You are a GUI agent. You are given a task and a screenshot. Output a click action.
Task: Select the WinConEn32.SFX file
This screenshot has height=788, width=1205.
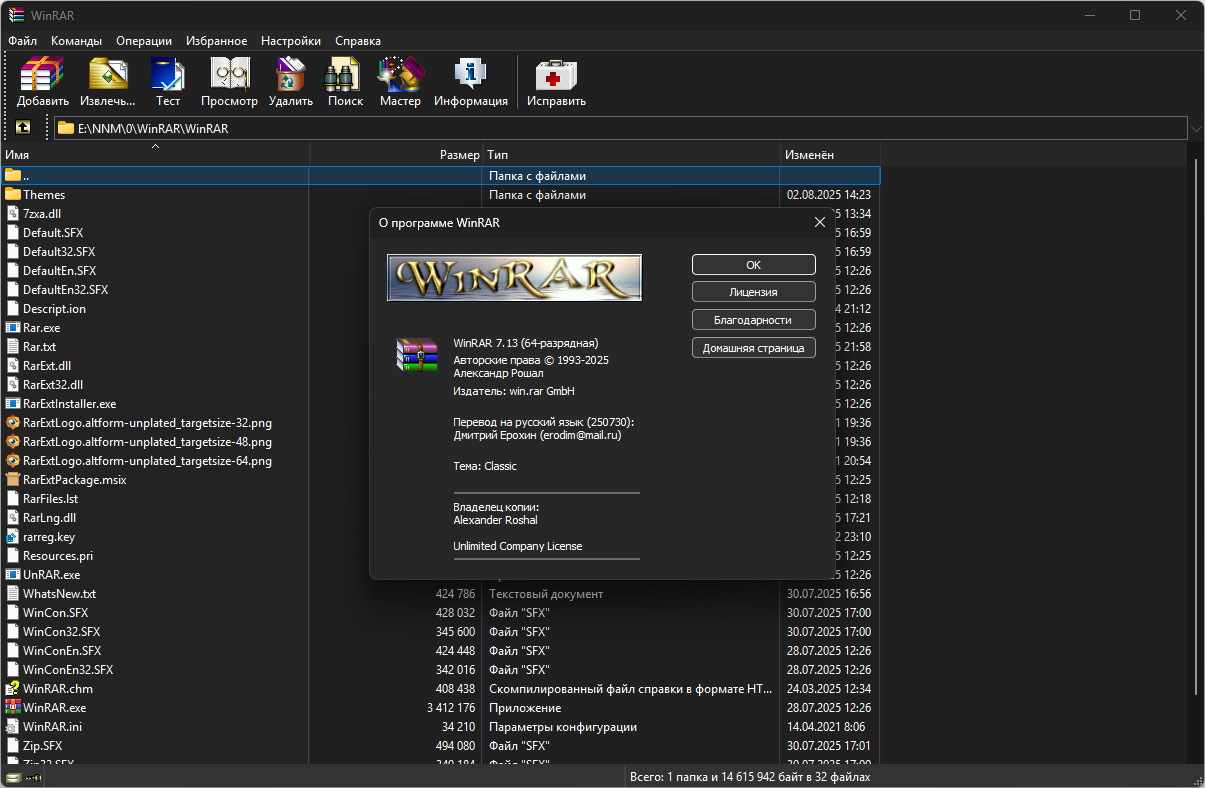click(68, 669)
